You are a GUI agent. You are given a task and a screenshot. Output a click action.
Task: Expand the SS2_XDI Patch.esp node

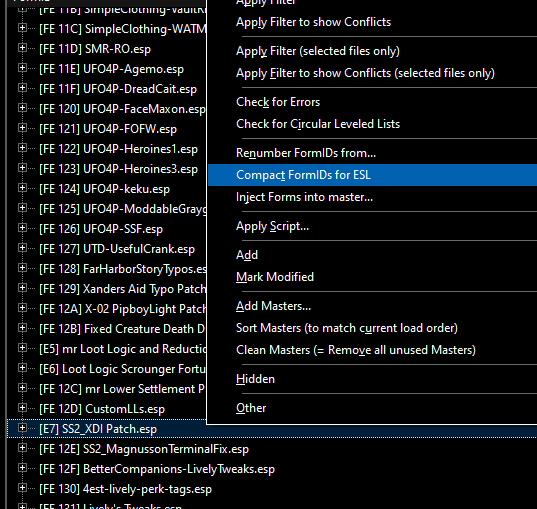coord(22,428)
